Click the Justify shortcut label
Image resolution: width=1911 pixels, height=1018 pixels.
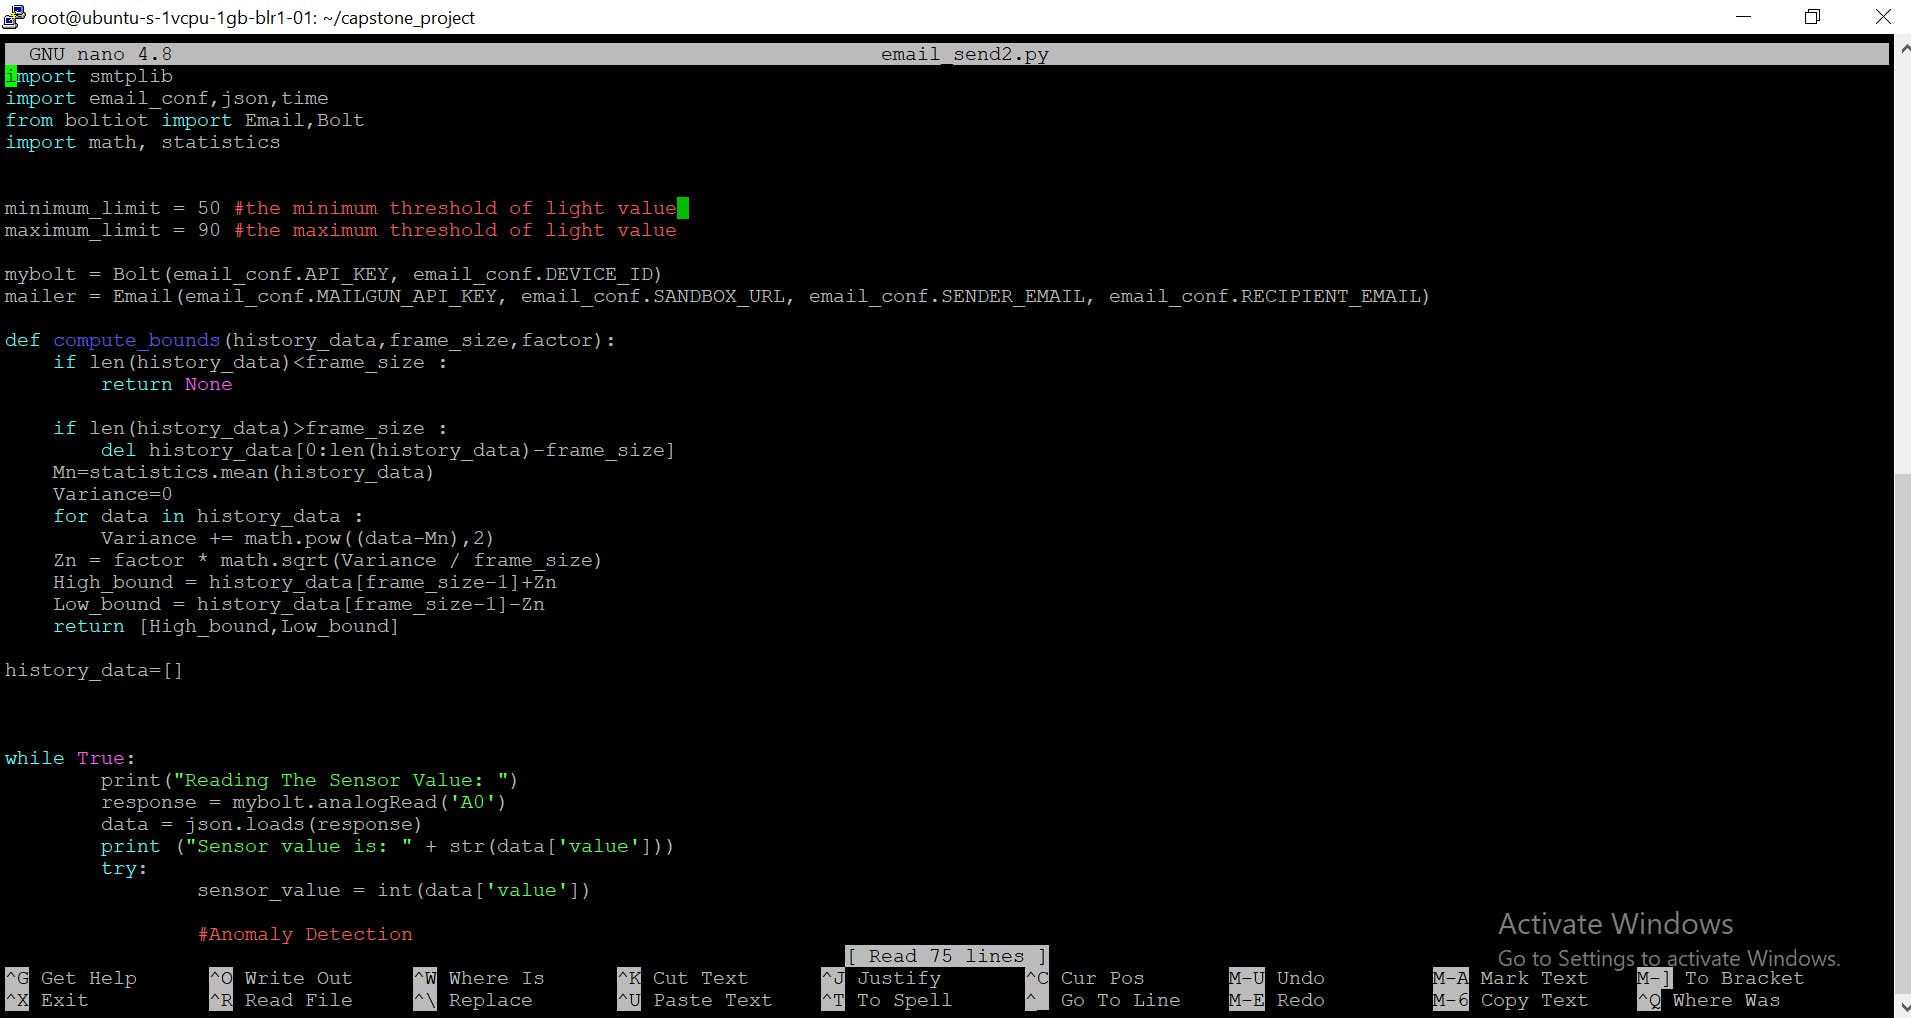coord(898,978)
